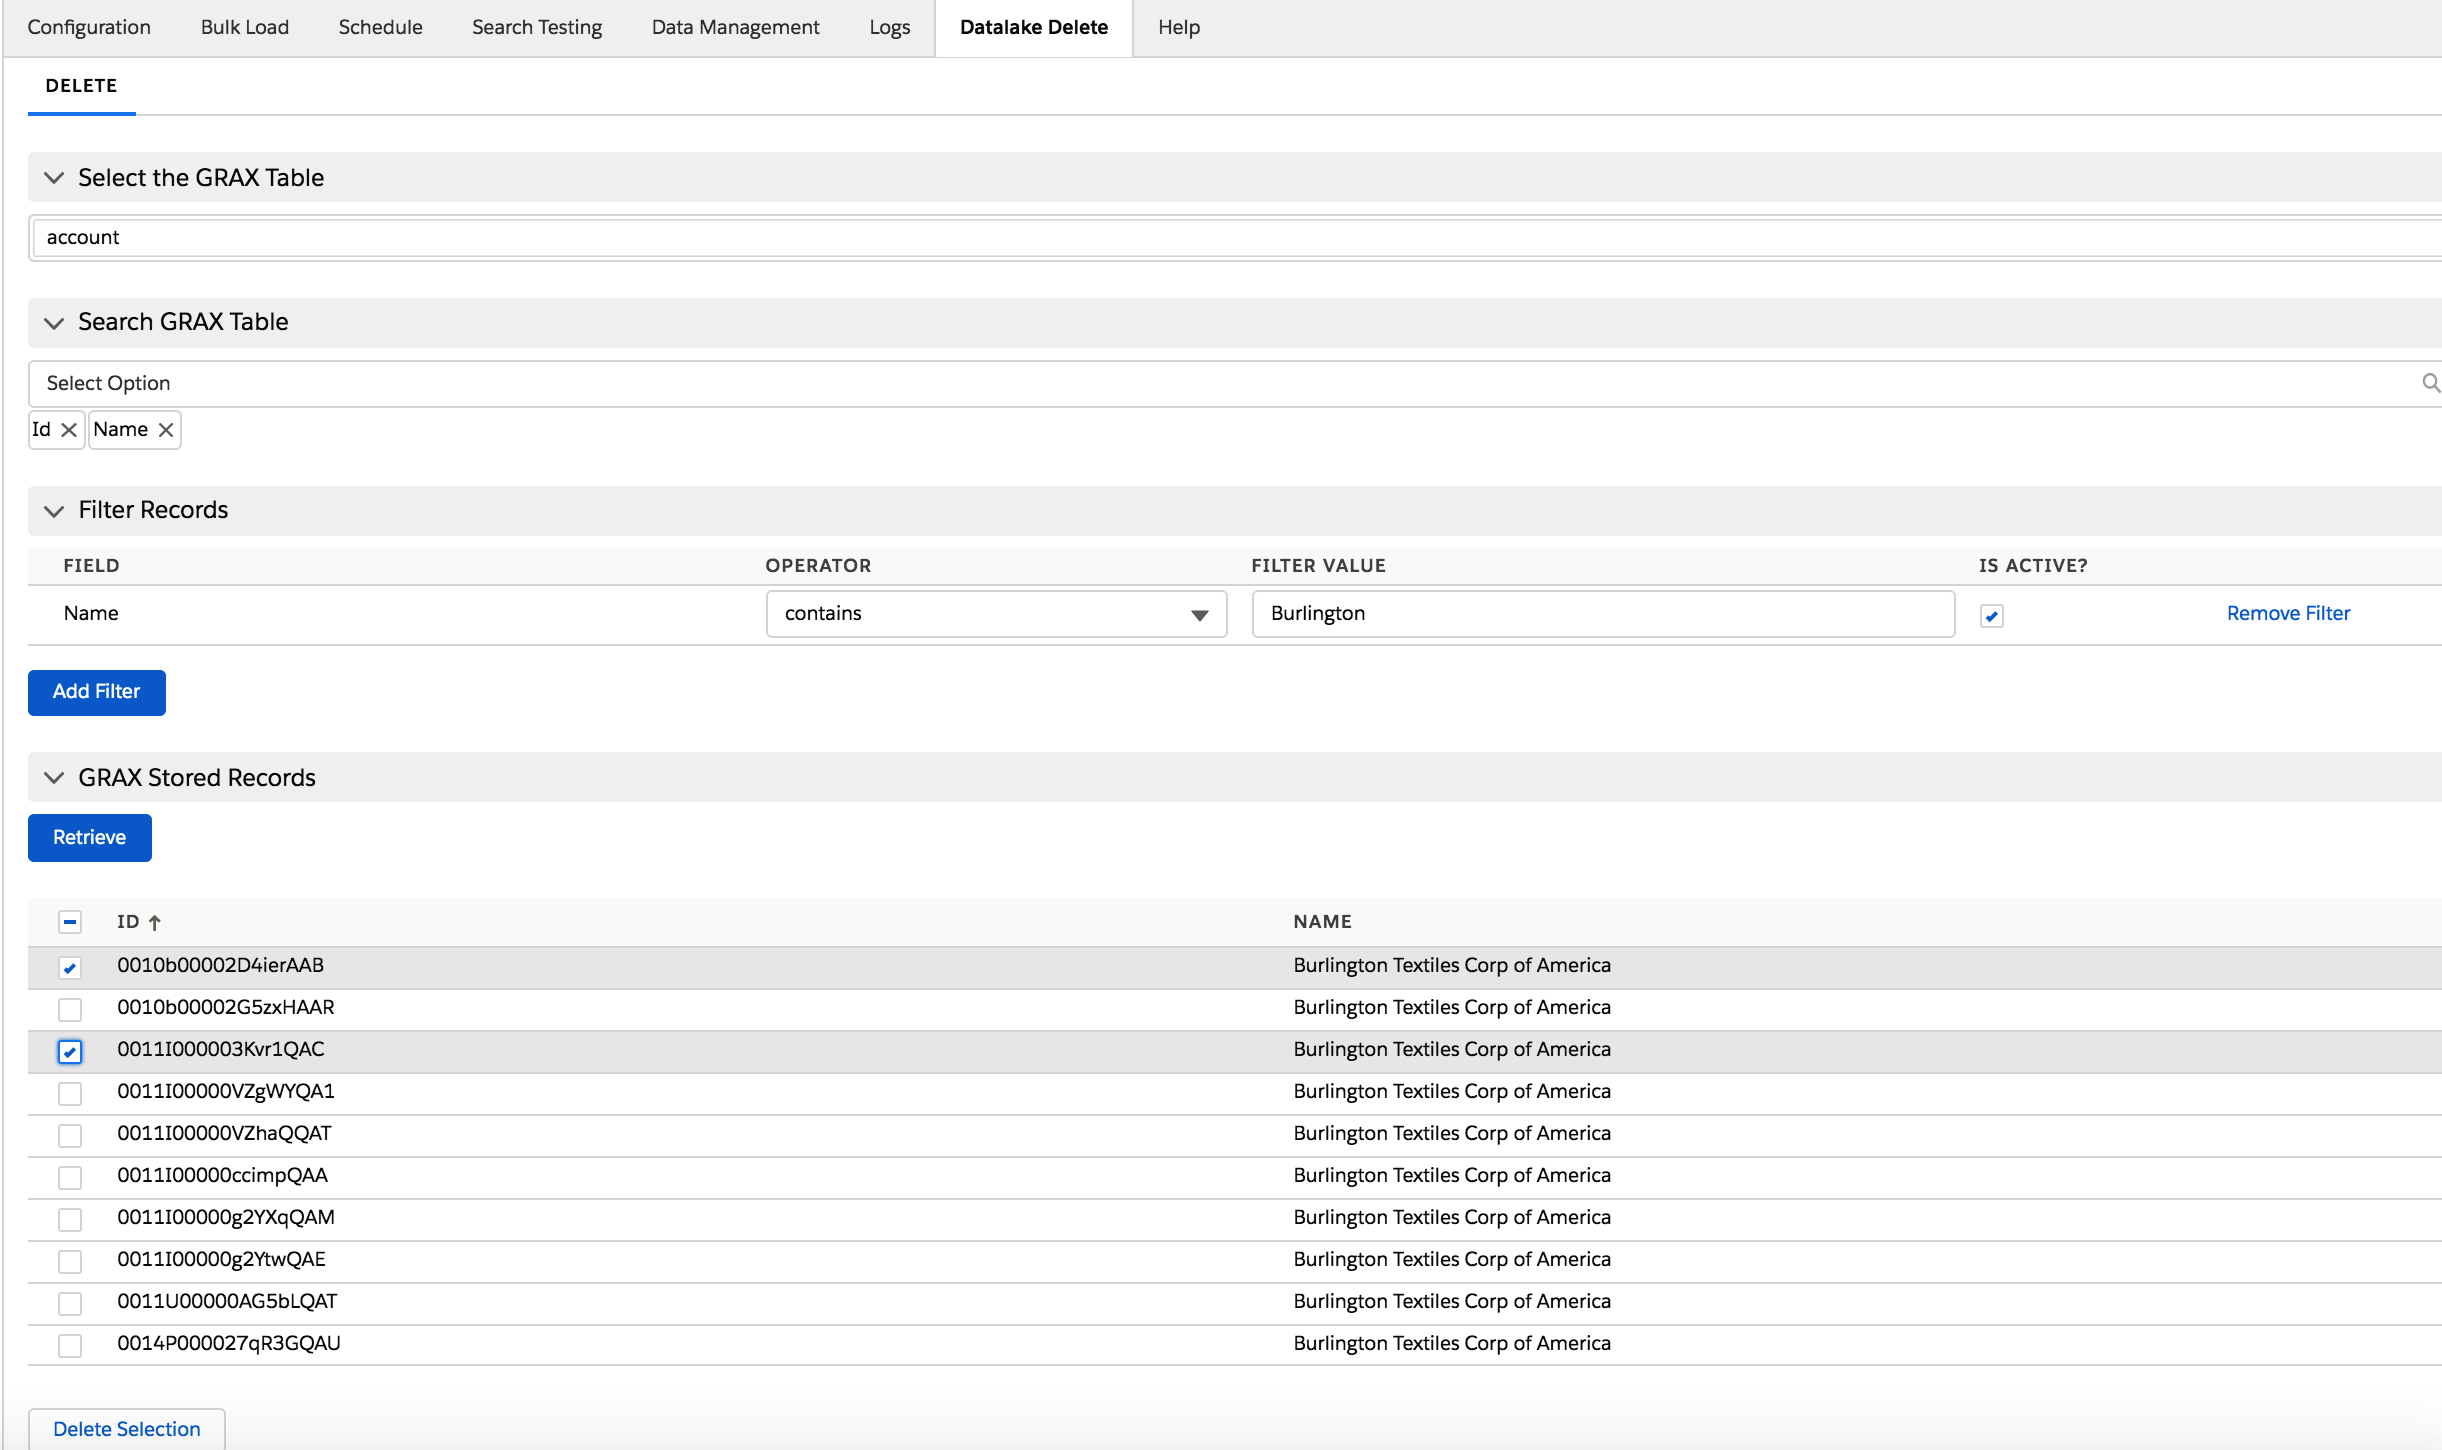This screenshot has width=2442, height=1450.
Task: Click the Name filter field label
Action: pos(91,613)
